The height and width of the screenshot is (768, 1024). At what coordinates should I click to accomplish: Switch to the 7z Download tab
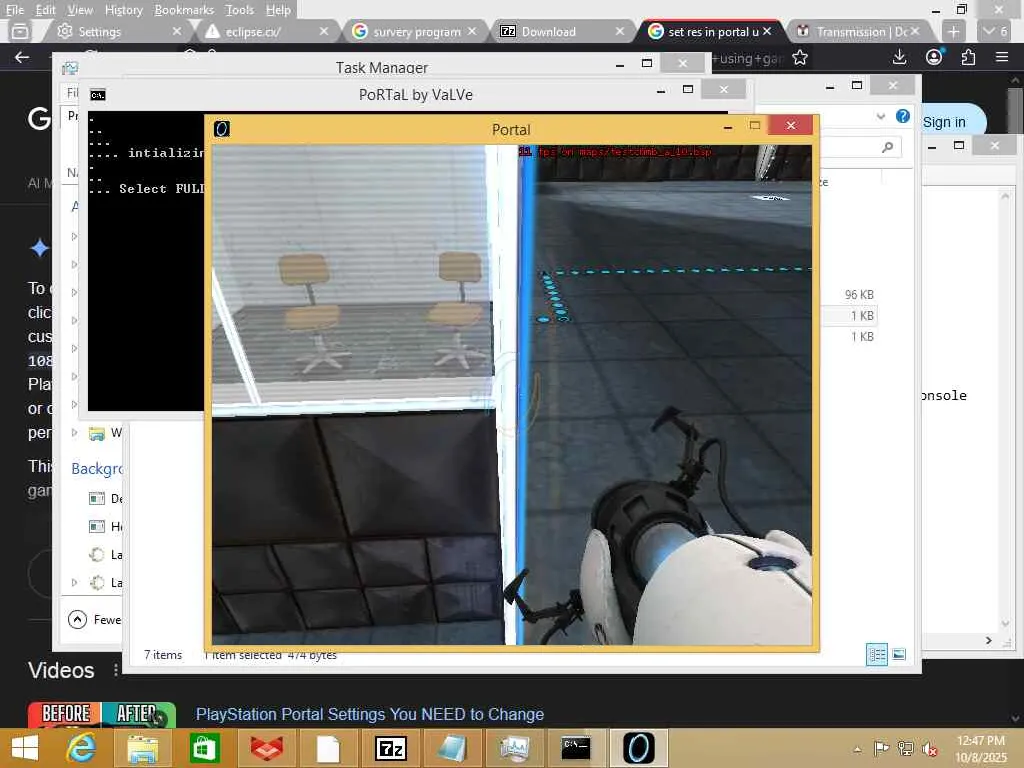pyautogui.click(x=560, y=31)
